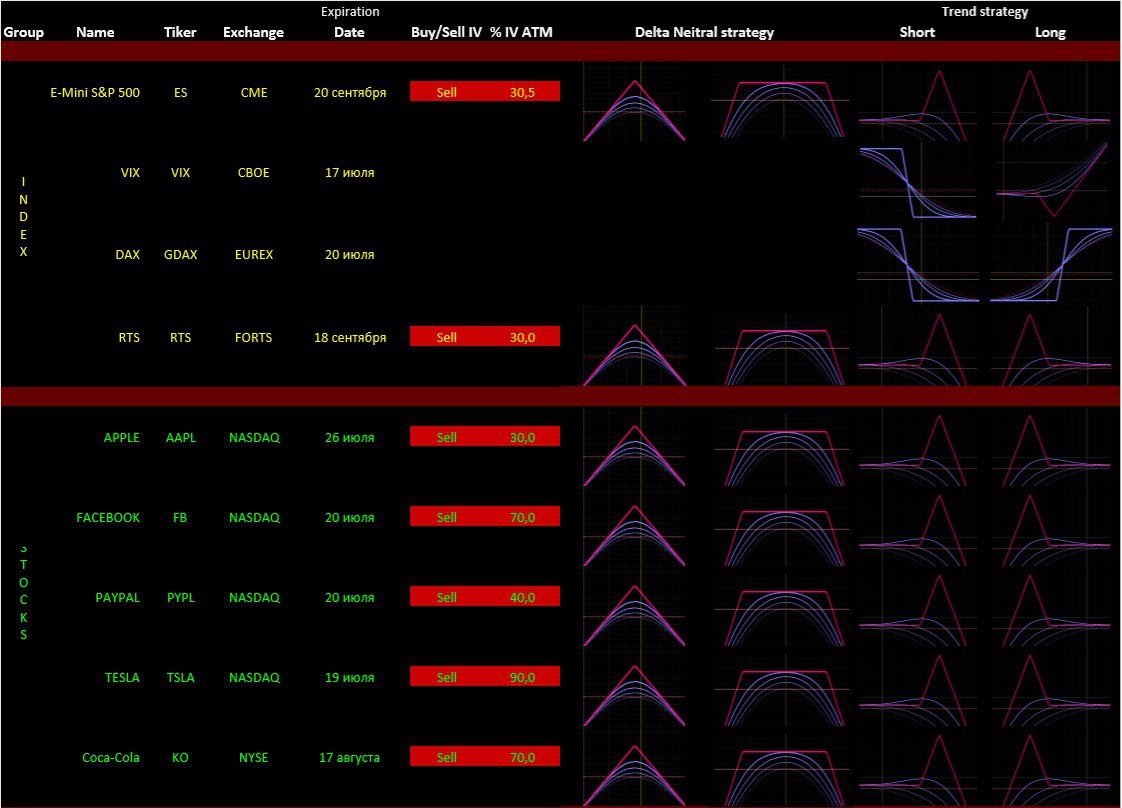Click the Sell cell in the APPLE row
The height and width of the screenshot is (808, 1122).
447,437
